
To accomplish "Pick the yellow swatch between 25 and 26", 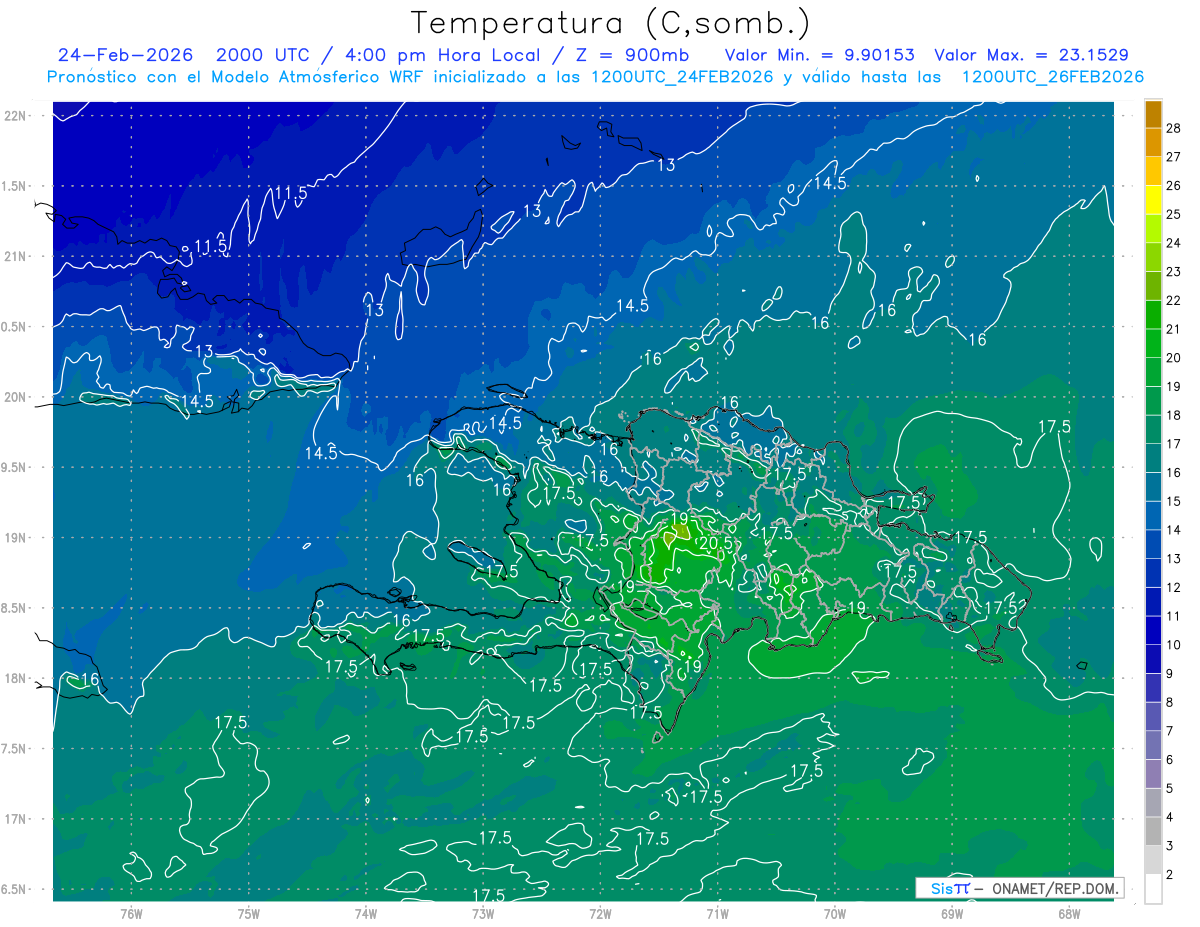I will click(1153, 199).
